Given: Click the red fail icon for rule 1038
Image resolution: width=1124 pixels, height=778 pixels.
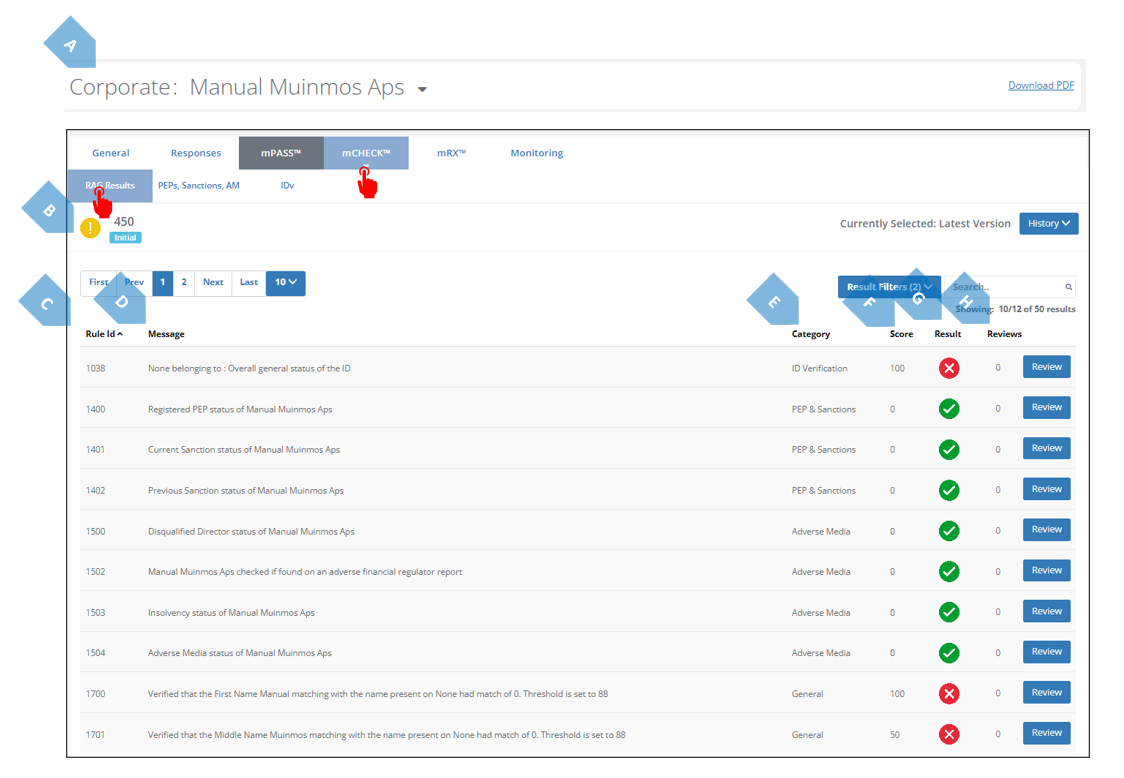Looking at the screenshot, I should pos(948,367).
